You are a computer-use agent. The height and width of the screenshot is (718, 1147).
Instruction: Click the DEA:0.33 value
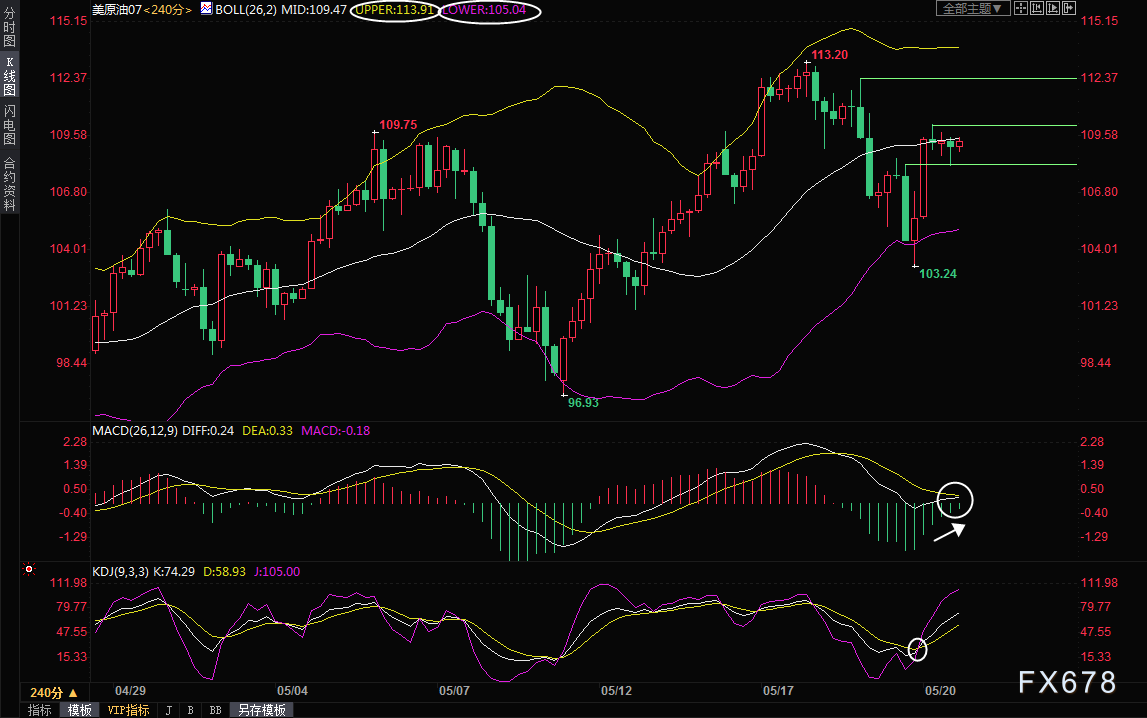click(x=267, y=431)
